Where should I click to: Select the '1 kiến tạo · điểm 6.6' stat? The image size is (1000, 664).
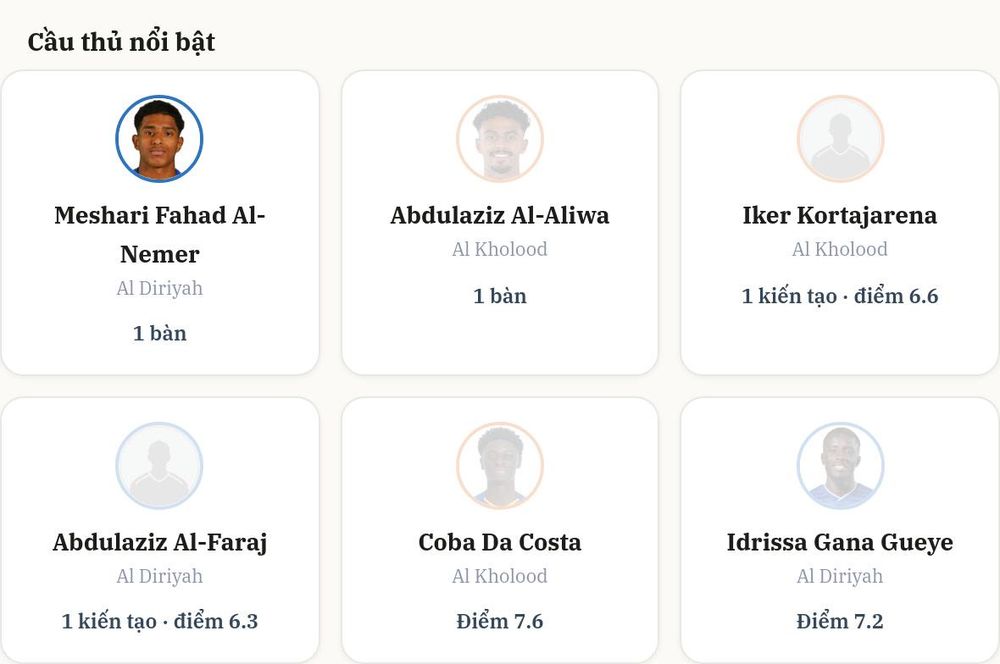[840, 296]
